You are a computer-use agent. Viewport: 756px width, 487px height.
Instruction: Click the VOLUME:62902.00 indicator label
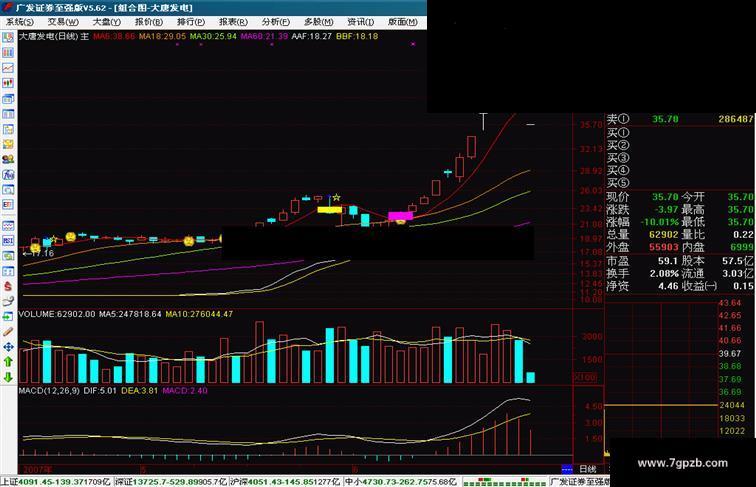pyautogui.click(x=57, y=314)
